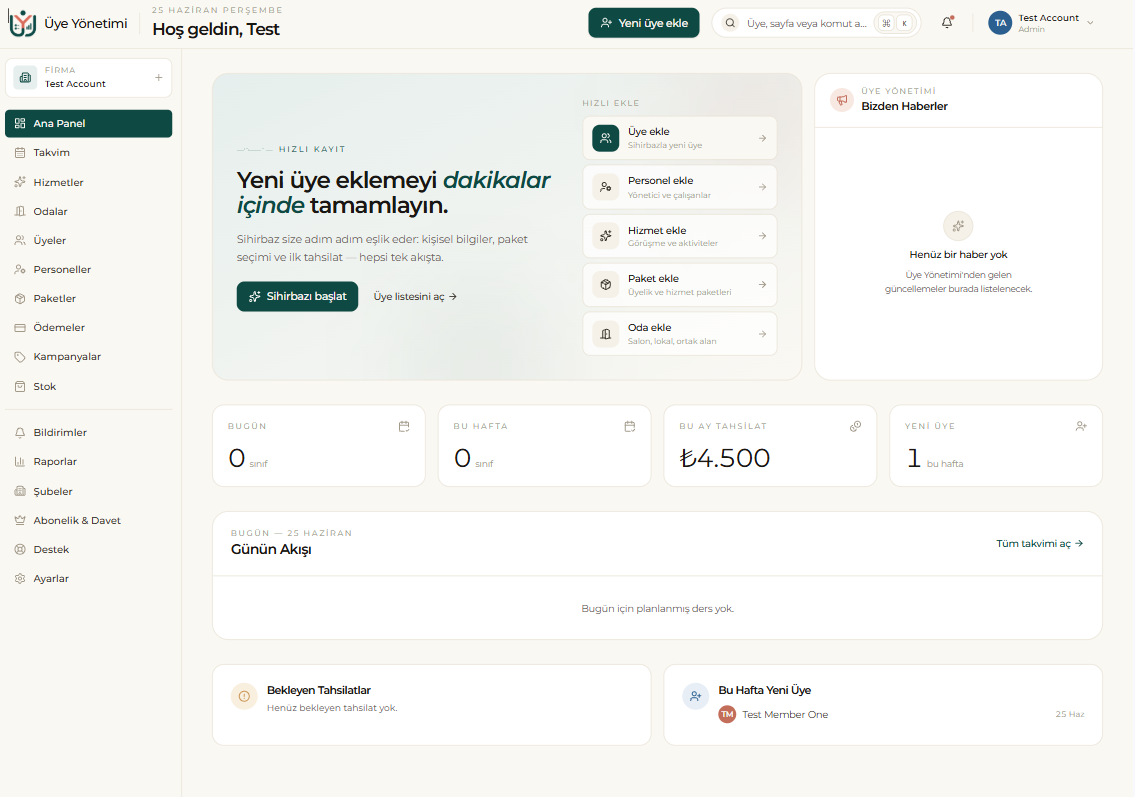The width and height of the screenshot is (1135, 797).
Task: Click the Üye Yönetimi logo icon
Action: [22, 23]
